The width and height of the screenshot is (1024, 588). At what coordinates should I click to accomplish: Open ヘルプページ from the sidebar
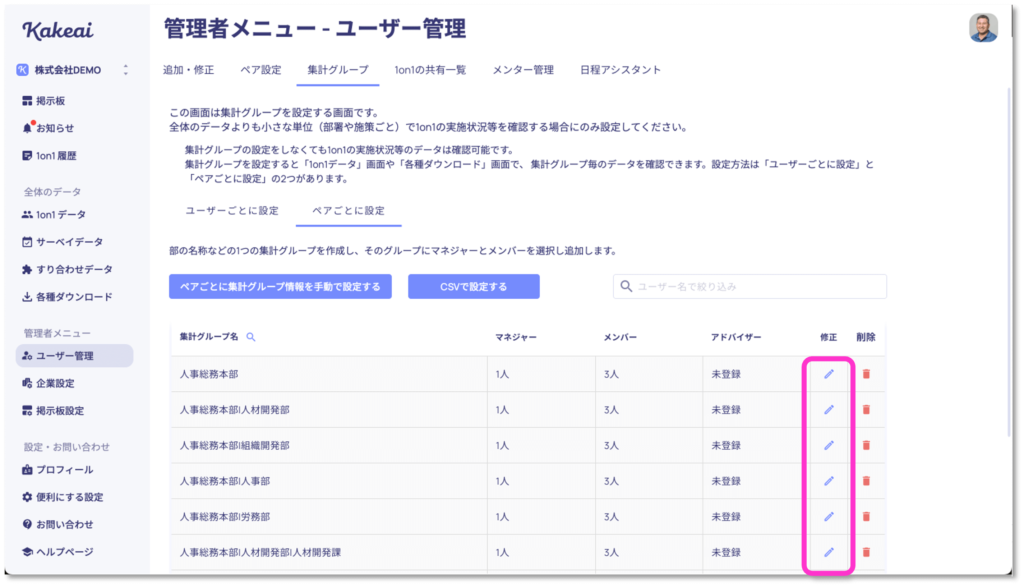(57, 552)
